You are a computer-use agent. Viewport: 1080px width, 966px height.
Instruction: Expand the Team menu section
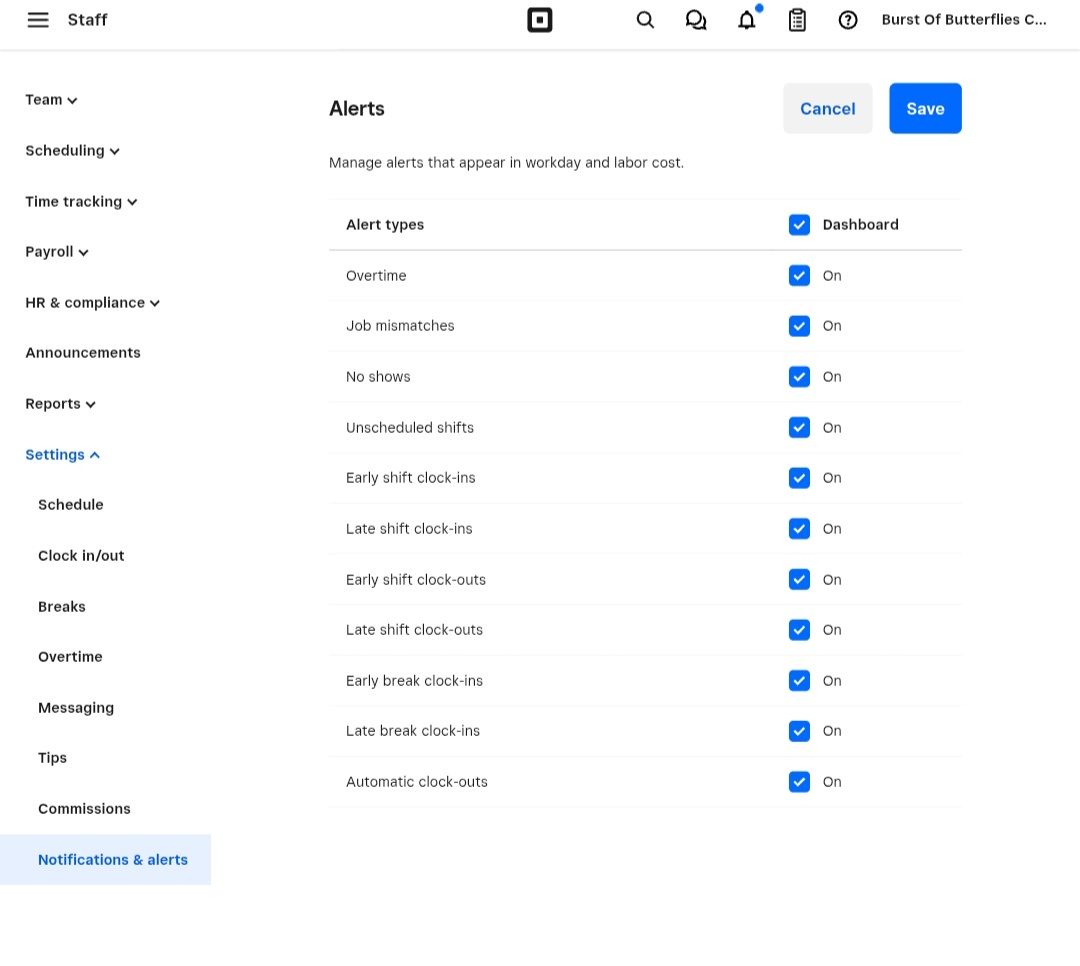coord(51,100)
